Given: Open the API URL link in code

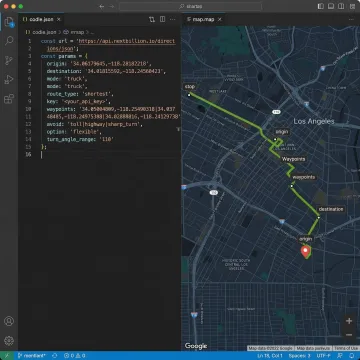Looking at the screenshot, I should [126, 41].
